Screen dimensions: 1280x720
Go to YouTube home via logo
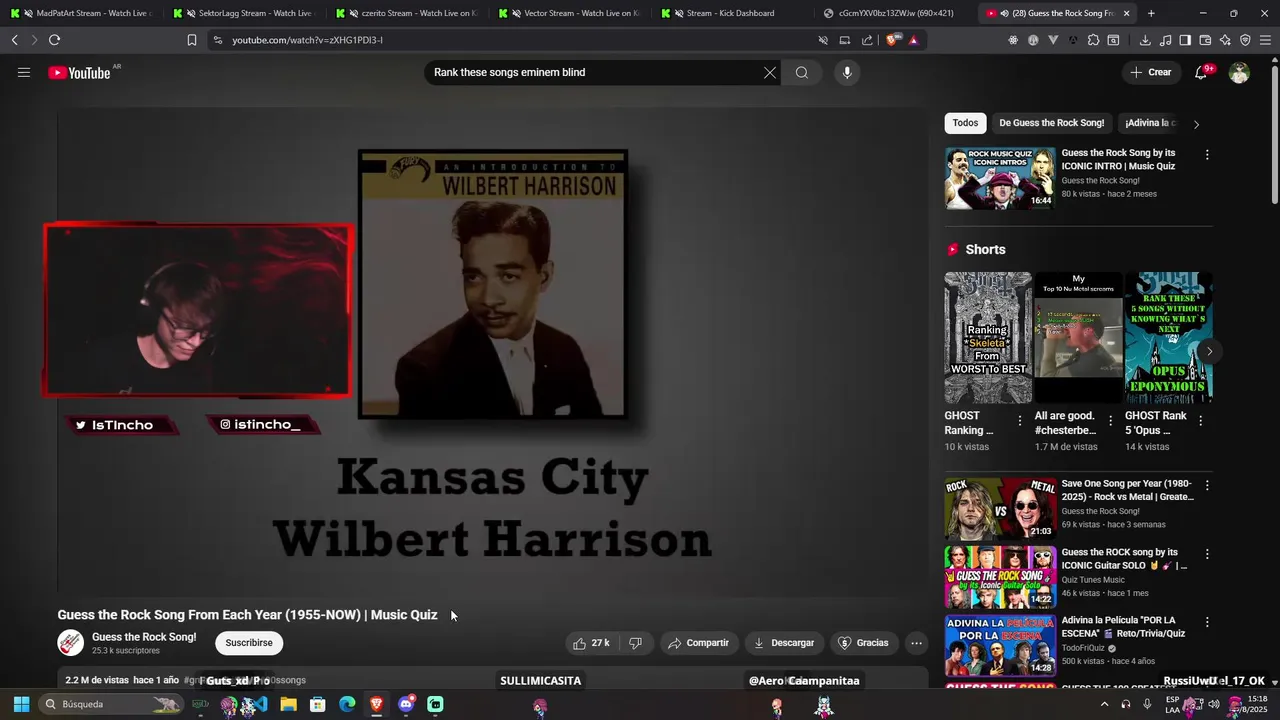(x=79, y=72)
